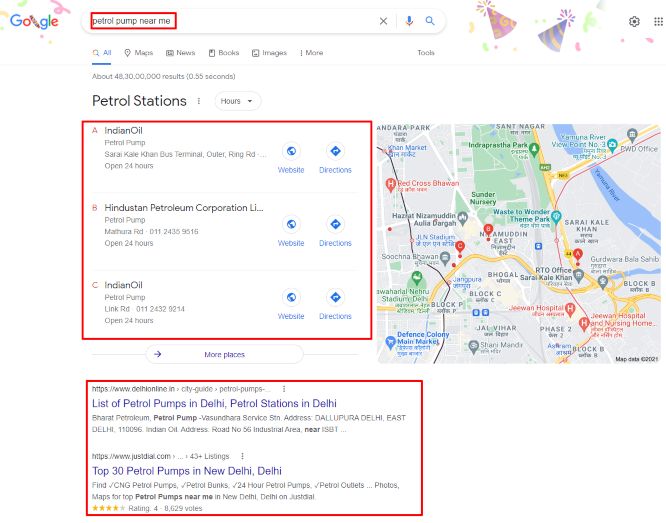Viewport: 666px width, 523px height.
Task: Open Website icon for Hindustan Petroleum listing
Action: pos(291,224)
